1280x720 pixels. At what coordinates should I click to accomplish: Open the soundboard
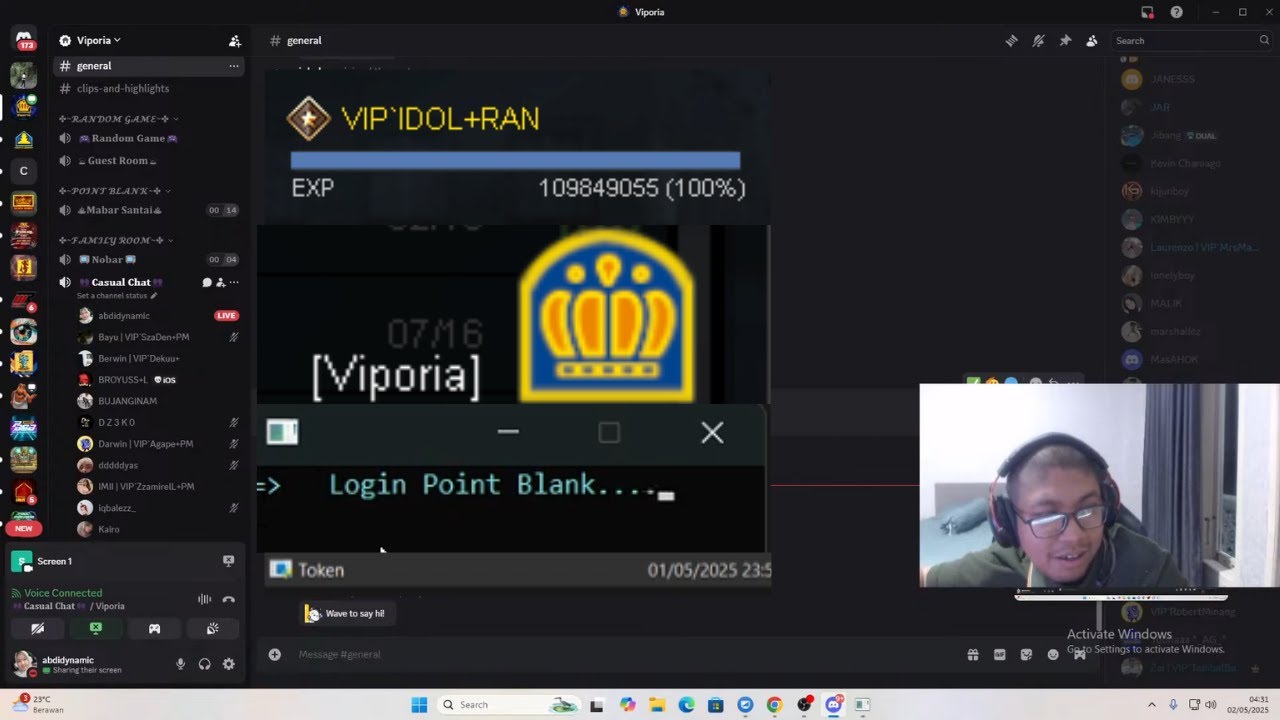coord(213,629)
